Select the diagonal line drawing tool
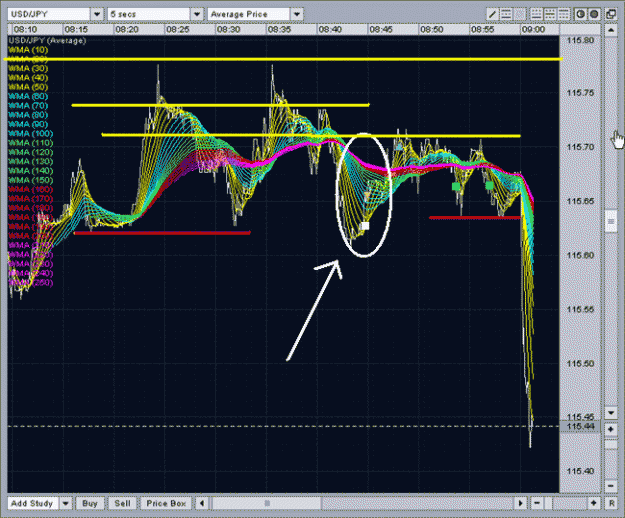 point(492,14)
